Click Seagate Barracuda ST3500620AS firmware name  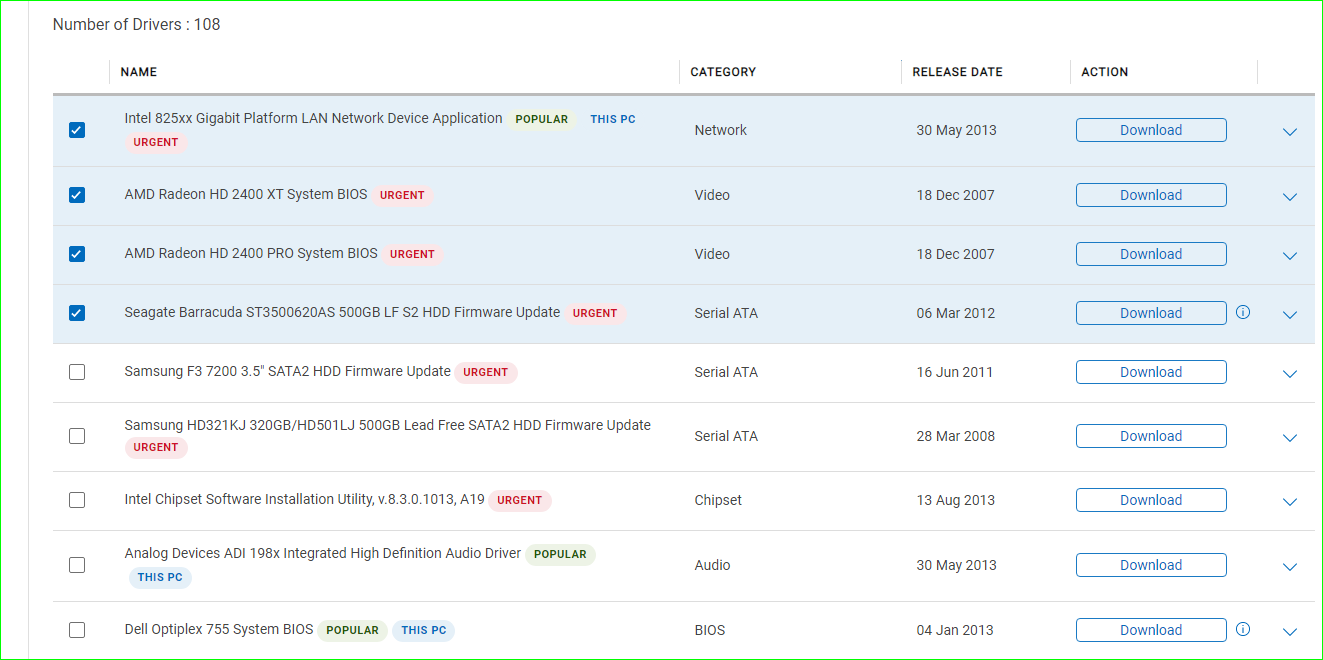[342, 312]
